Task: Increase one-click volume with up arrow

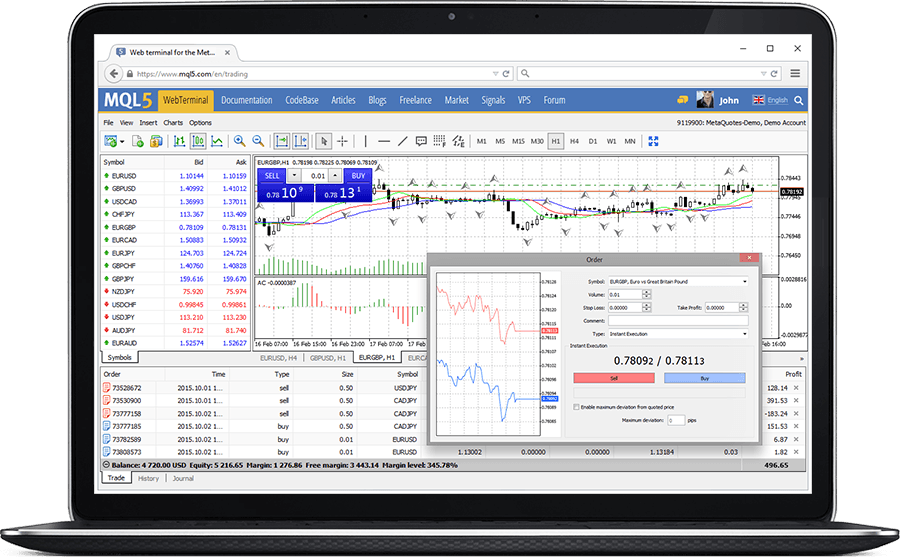Action: pyautogui.click(x=335, y=176)
